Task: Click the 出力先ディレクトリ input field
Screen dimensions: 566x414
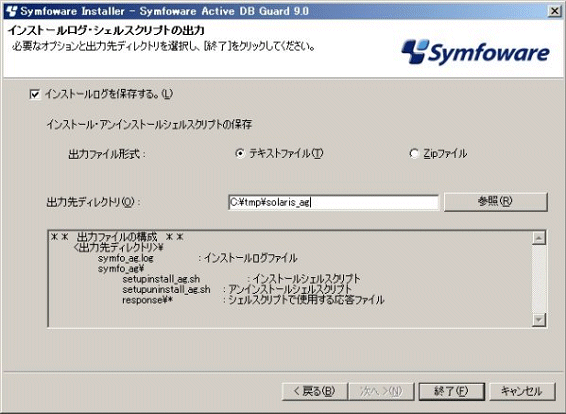Action: (333, 202)
